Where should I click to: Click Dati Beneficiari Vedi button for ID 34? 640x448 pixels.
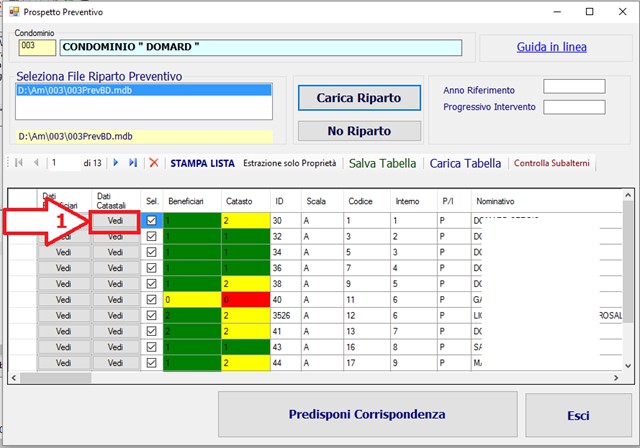tap(64, 252)
